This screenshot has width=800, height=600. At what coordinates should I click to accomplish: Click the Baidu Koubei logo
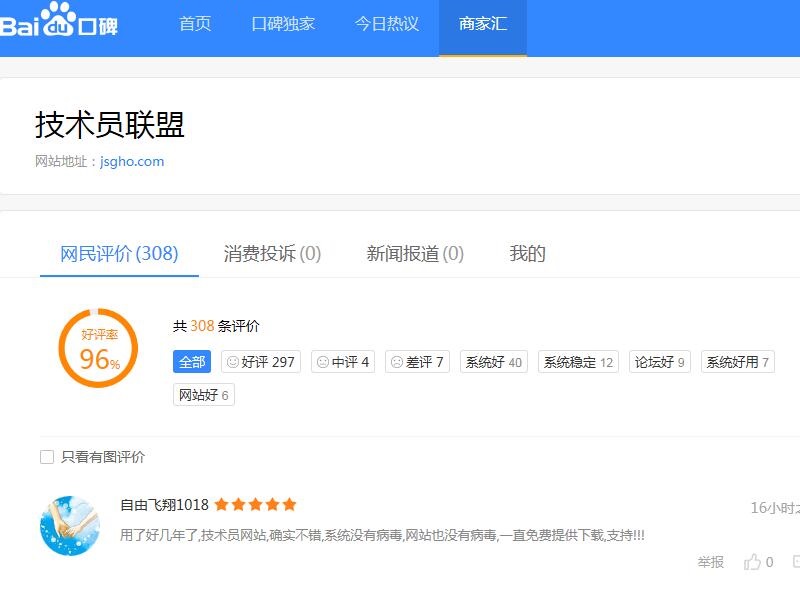coord(59,23)
